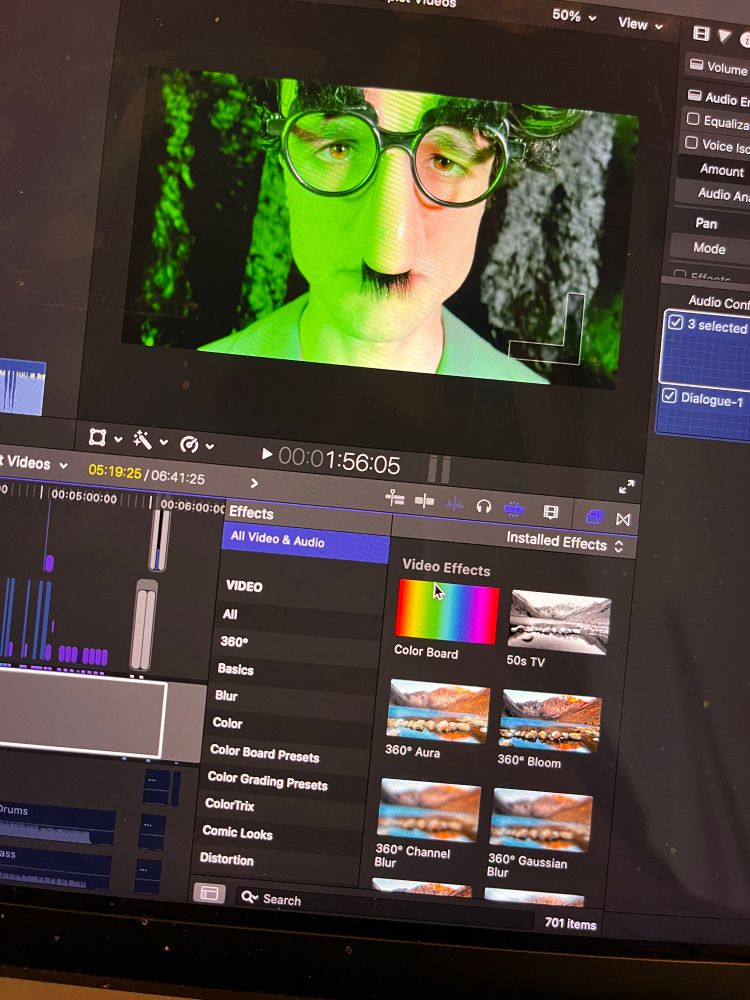Viewport: 750px width, 1000px height.
Task: Open clip appearance filmstrip options
Action: pyautogui.click(x=550, y=512)
